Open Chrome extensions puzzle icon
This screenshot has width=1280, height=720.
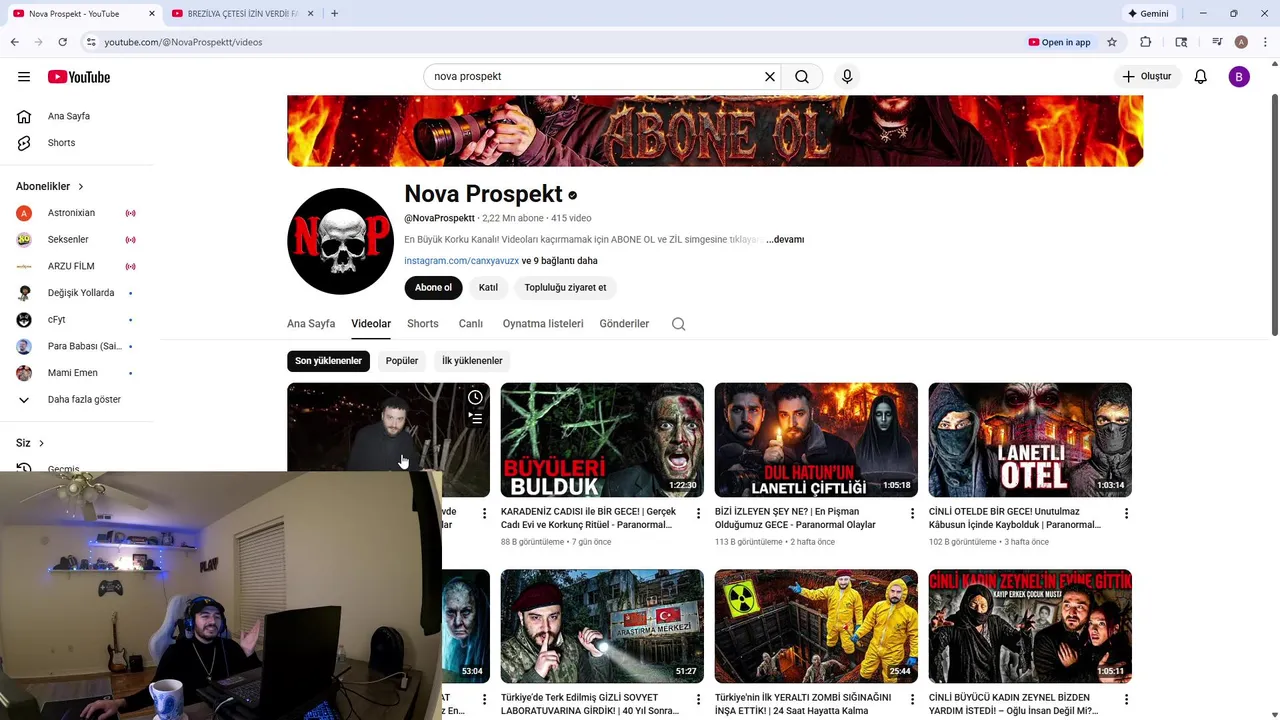1146,42
